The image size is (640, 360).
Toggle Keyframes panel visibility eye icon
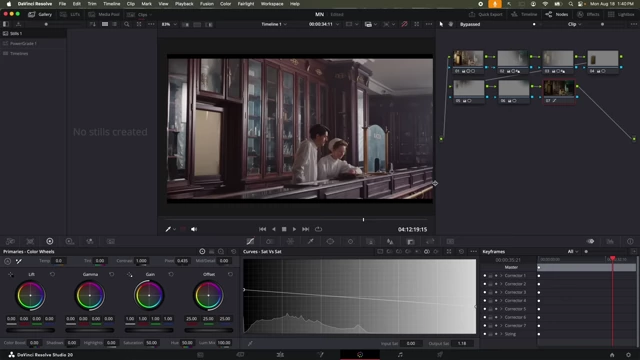pos(590,242)
